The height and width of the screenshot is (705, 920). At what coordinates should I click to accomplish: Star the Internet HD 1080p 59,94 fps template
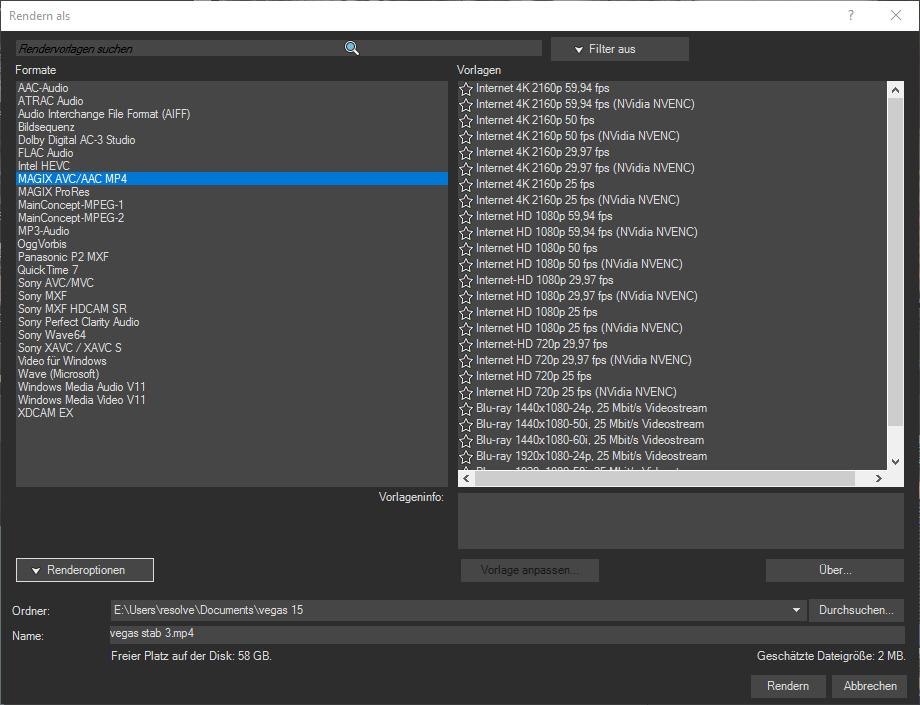point(466,216)
